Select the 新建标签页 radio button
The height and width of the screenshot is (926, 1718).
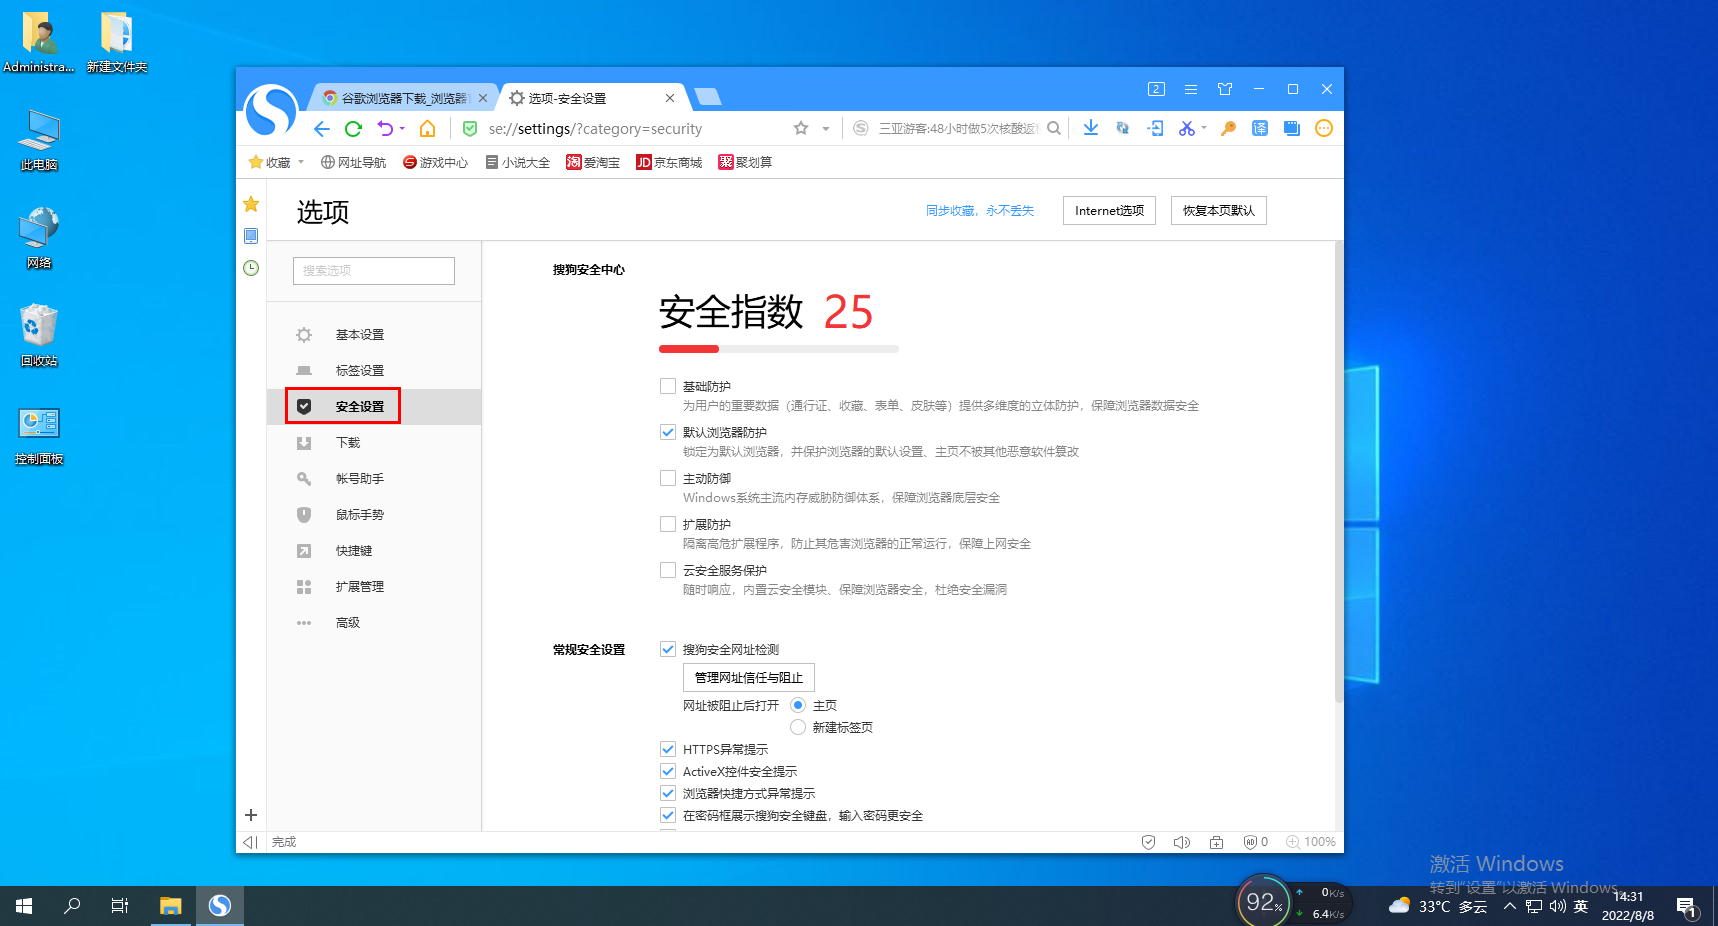coord(797,727)
